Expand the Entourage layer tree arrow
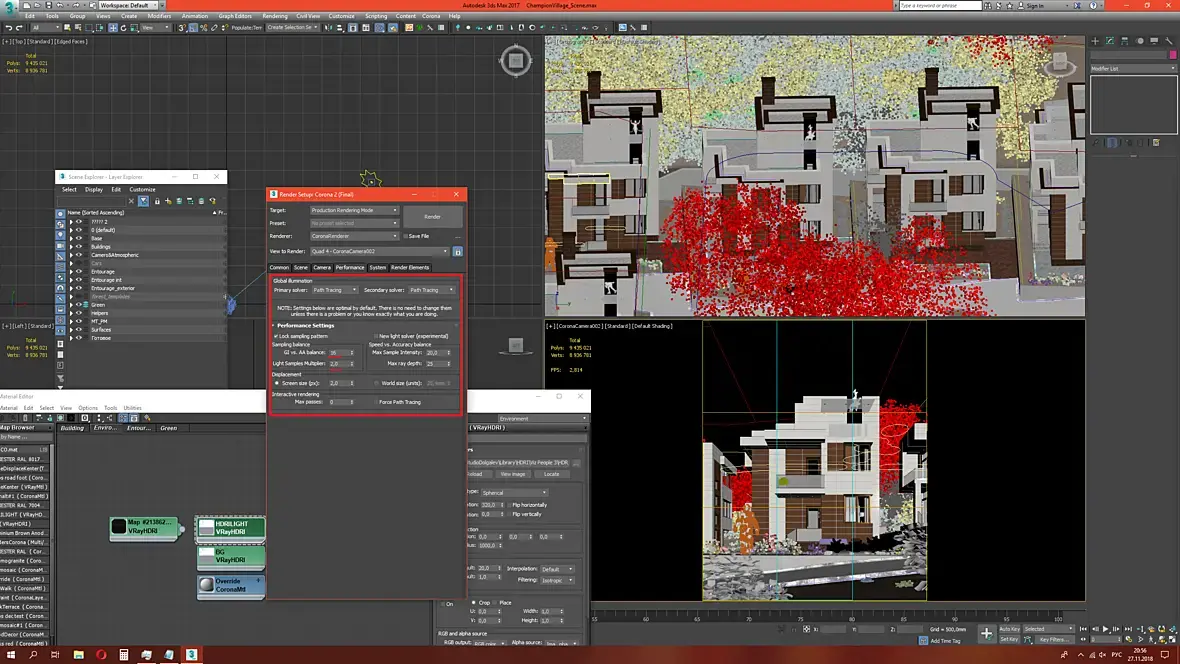 [71, 271]
